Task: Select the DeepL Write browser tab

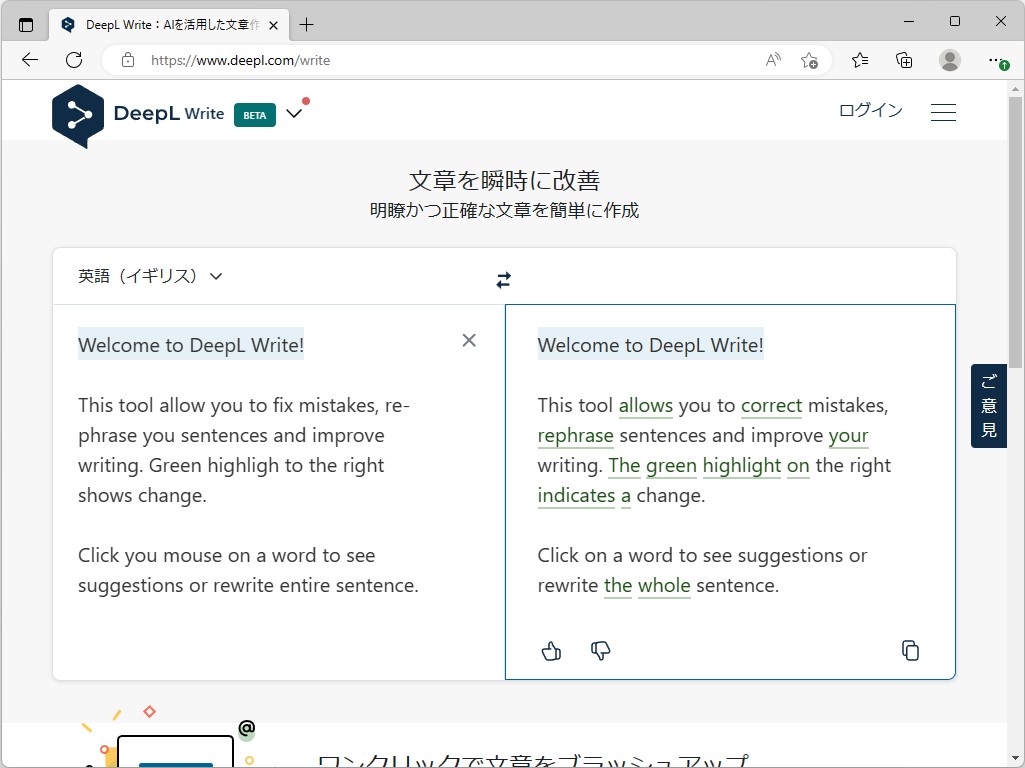Action: coord(160,24)
